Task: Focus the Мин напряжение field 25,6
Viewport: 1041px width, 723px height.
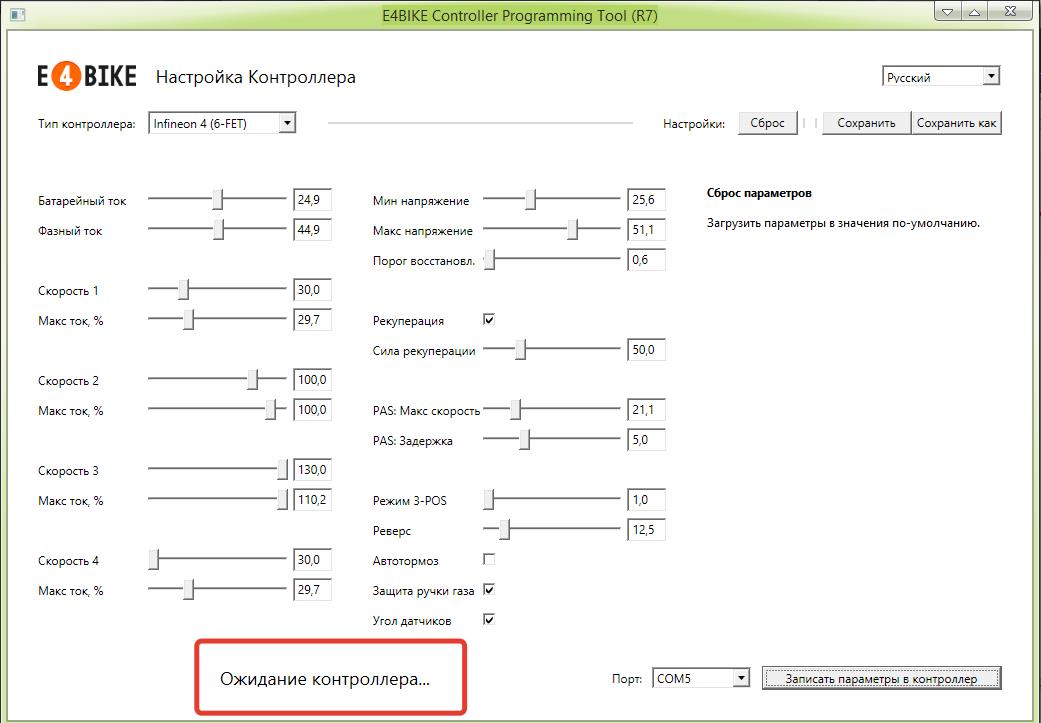Action: [646, 199]
